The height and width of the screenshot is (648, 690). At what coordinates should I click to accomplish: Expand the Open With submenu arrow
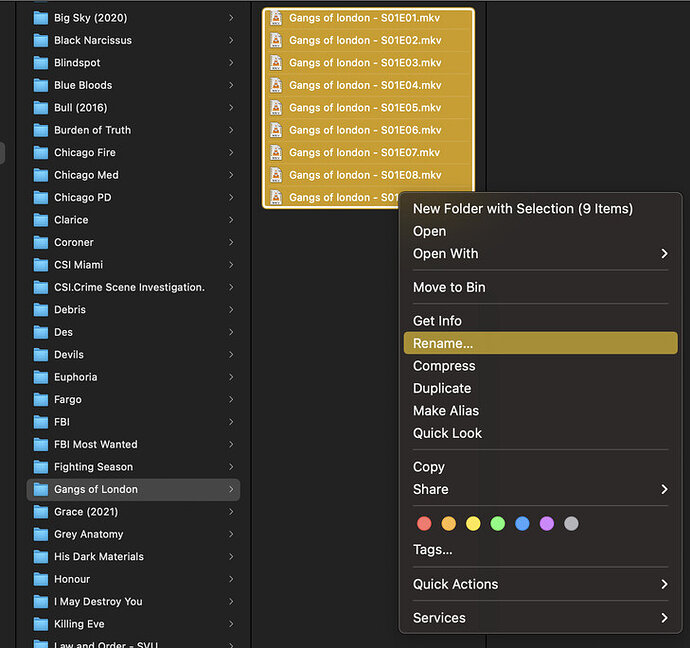pos(664,254)
